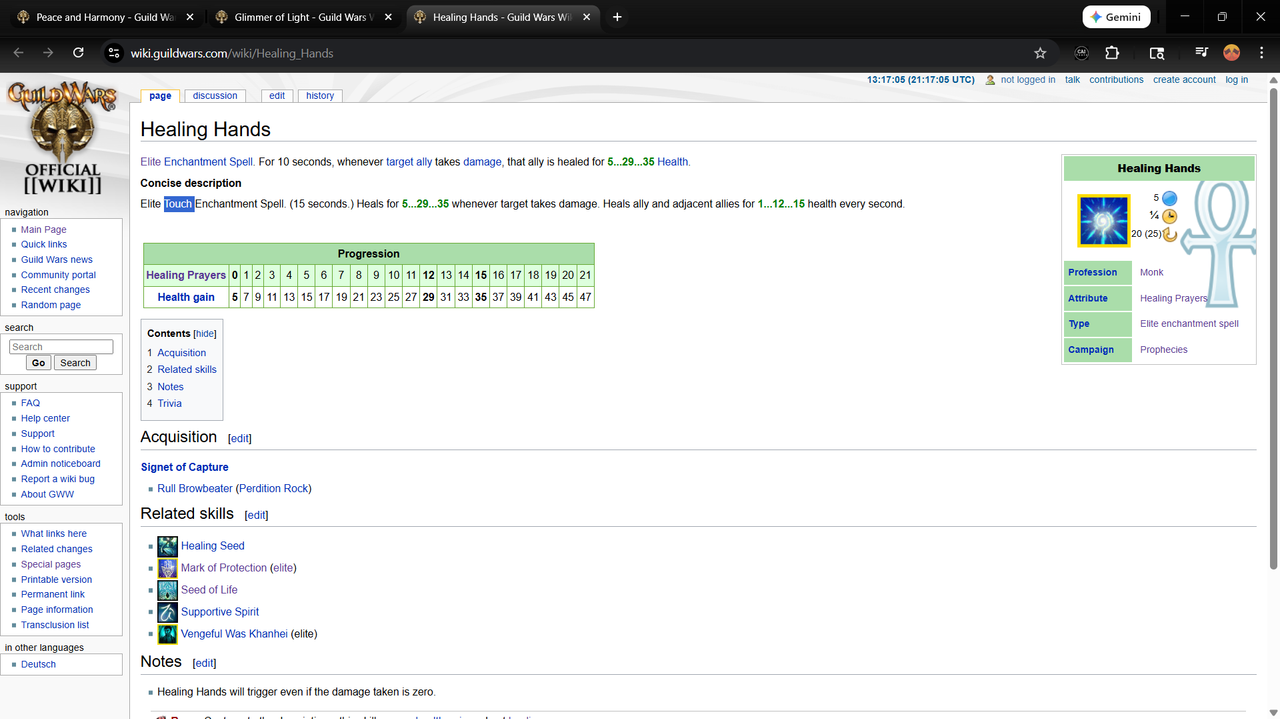This screenshot has width=1280, height=719.
Task: Open the discussion tab
Action: pyautogui.click(x=215, y=96)
